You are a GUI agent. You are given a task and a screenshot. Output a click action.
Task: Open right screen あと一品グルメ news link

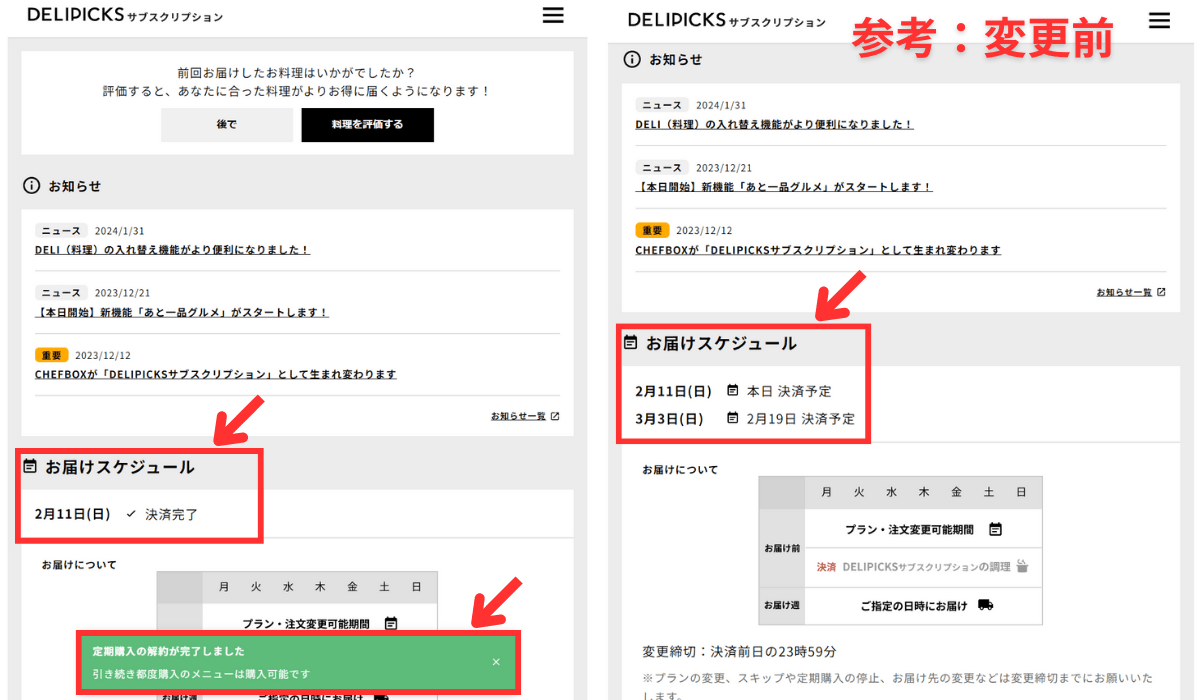[x=784, y=187]
